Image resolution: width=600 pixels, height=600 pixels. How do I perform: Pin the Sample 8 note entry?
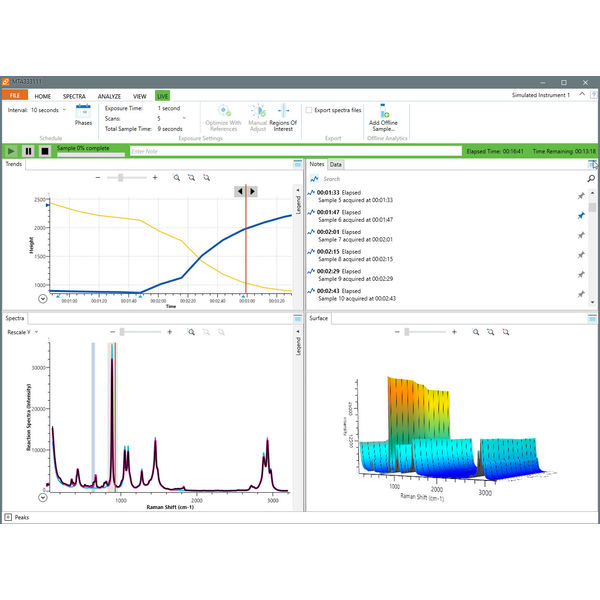point(580,254)
